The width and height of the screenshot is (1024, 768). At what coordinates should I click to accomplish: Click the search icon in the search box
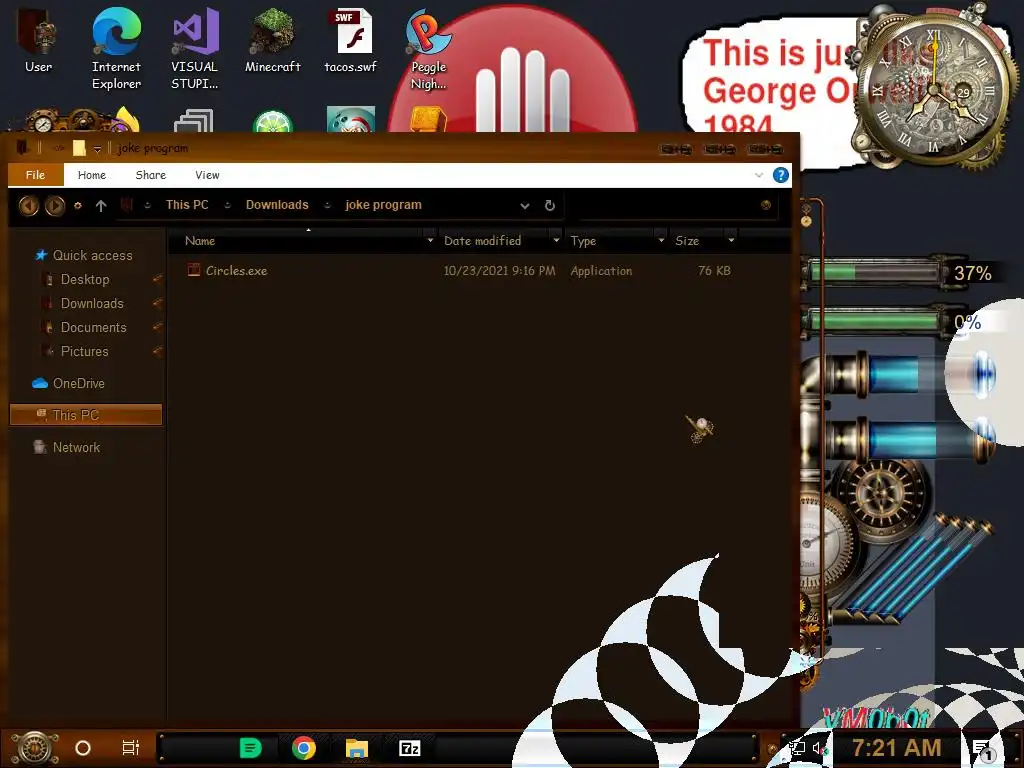pos(766,205)
